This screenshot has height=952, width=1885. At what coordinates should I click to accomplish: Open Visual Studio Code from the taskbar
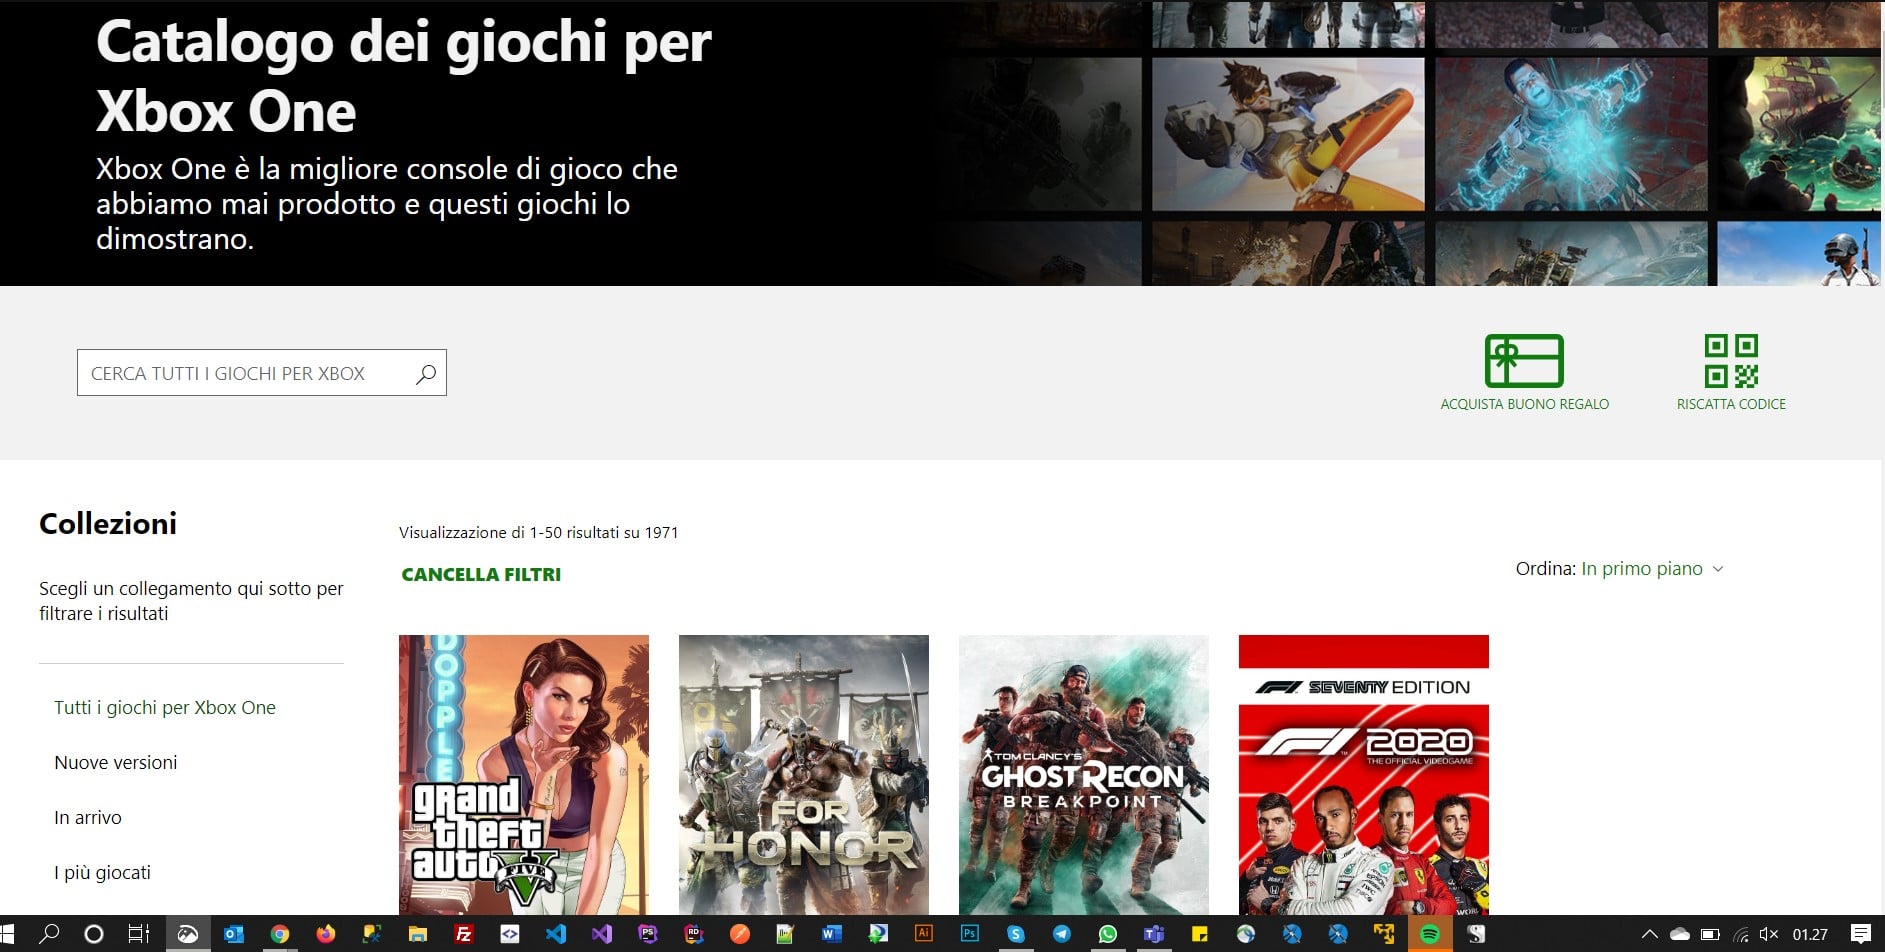[556, 934]
